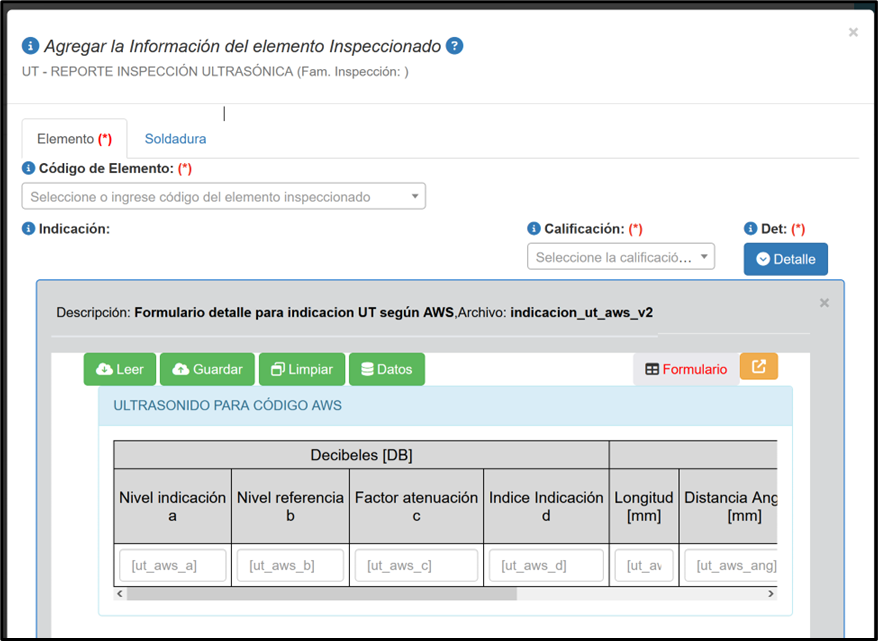Open form in new window via orange icon

[x=758, y=367]
